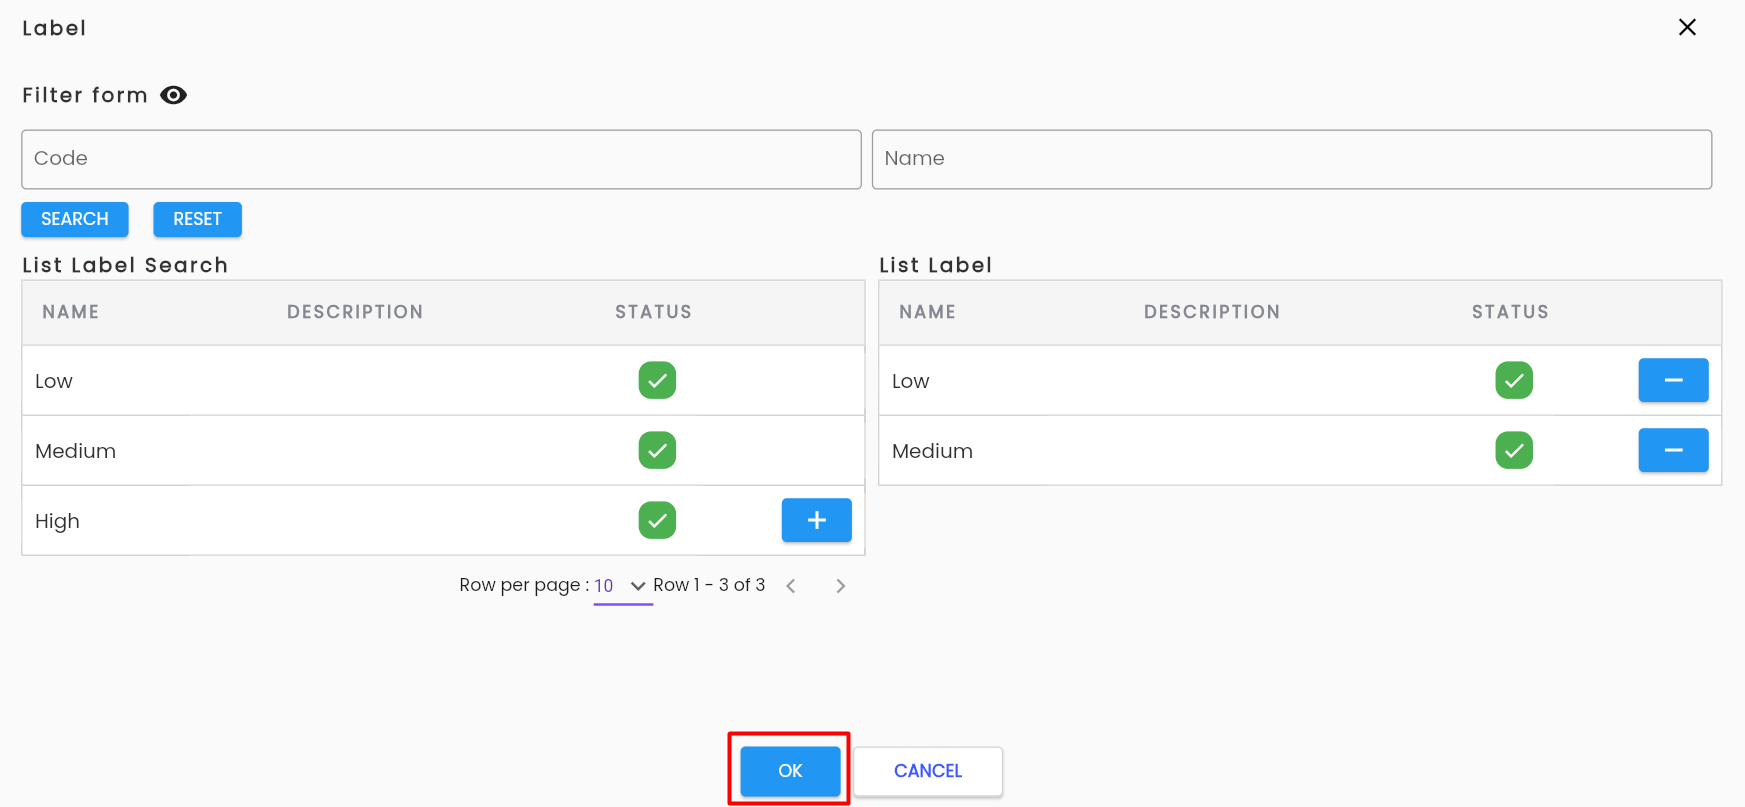
Task: Click Low status checkmark in List Label
Action: [x=1514, y=380]
